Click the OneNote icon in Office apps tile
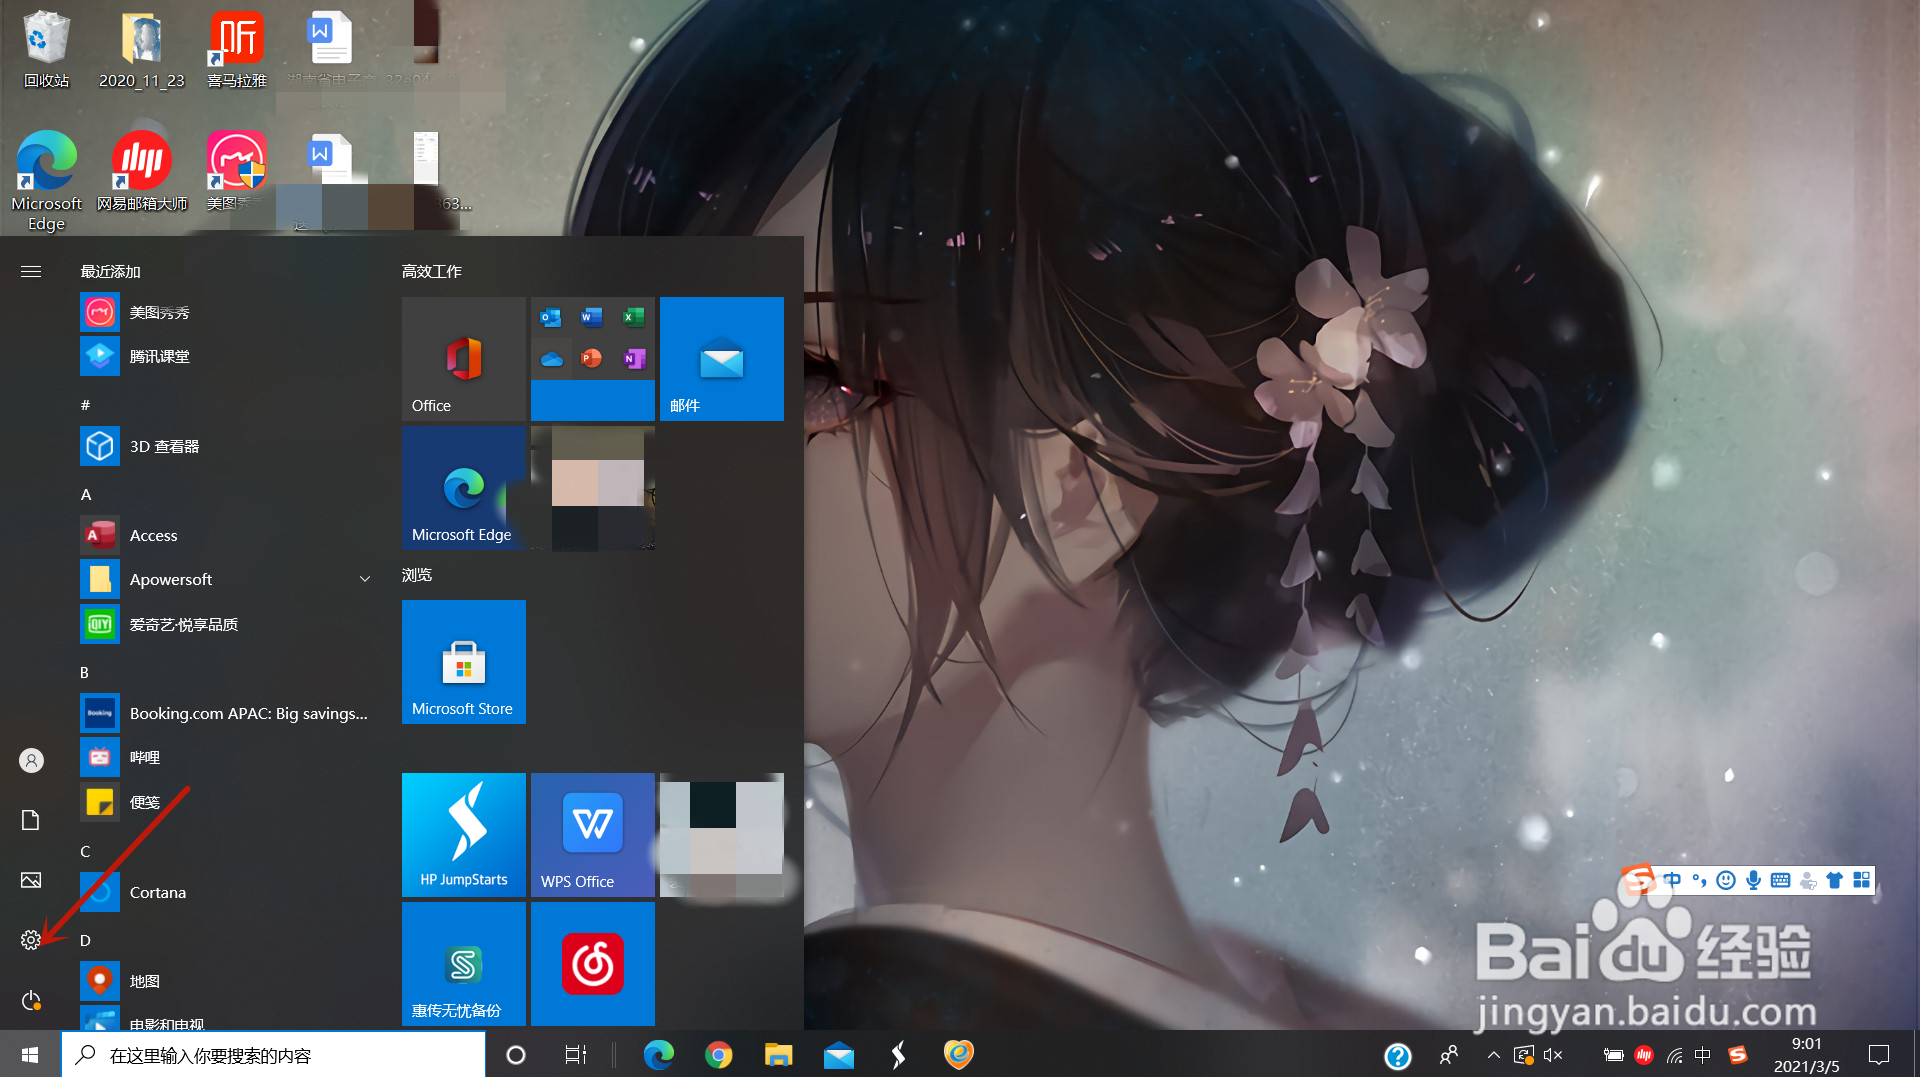This screenshot has height=1077, width=1920. [633, 358]
